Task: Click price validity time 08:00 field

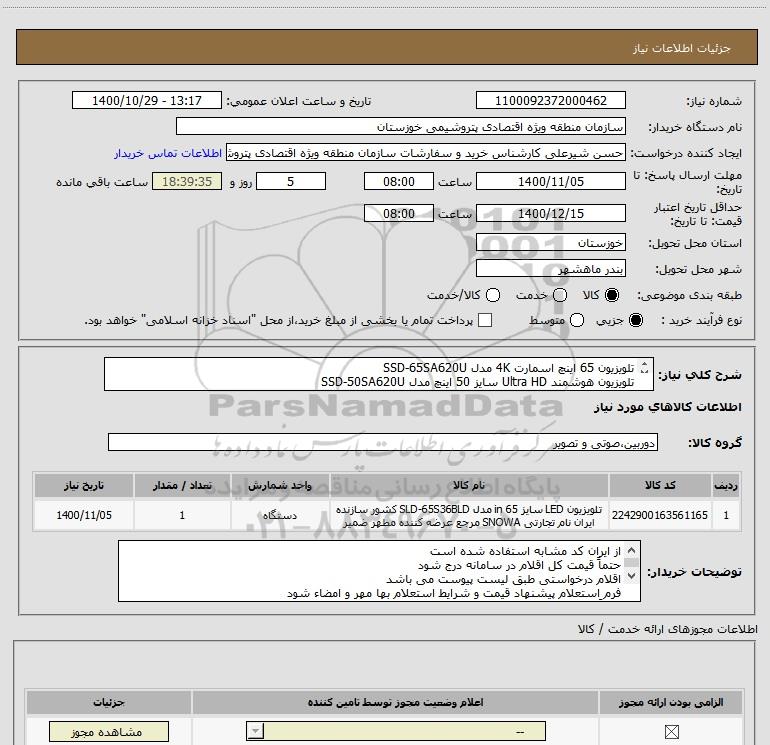Action: coord(399,214)
